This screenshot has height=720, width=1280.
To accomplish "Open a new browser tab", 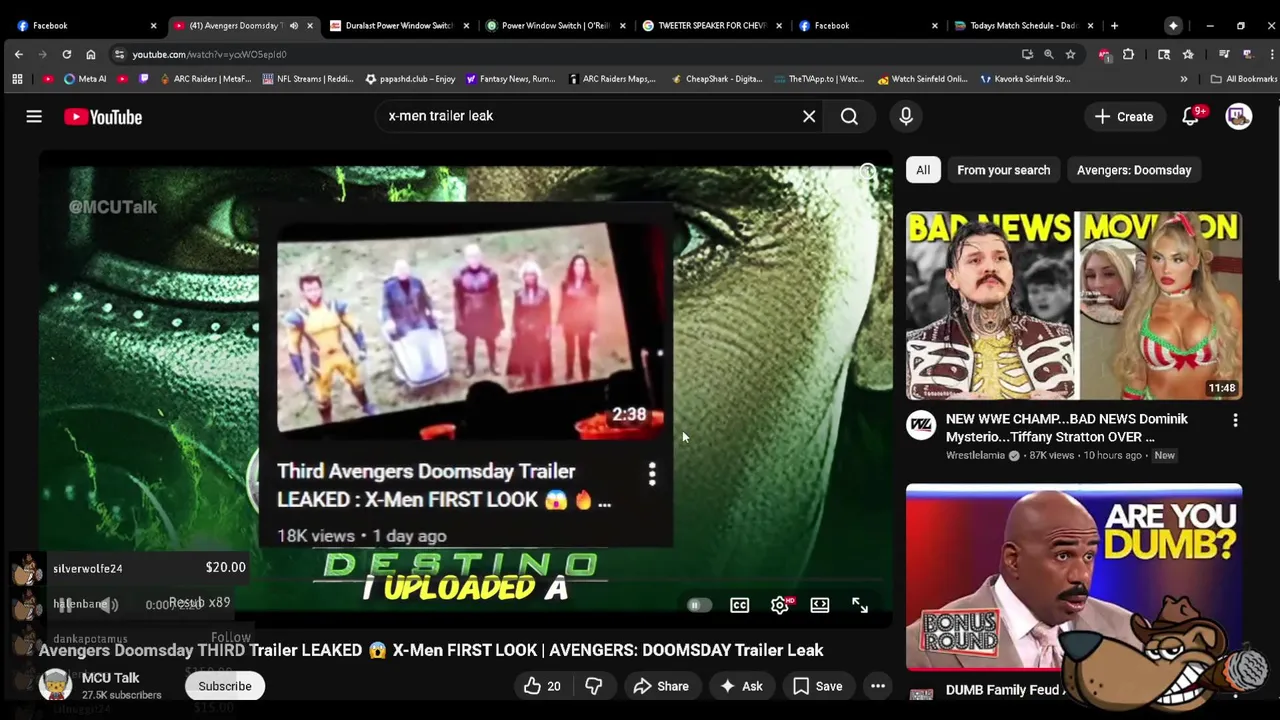I will 1114,26.
